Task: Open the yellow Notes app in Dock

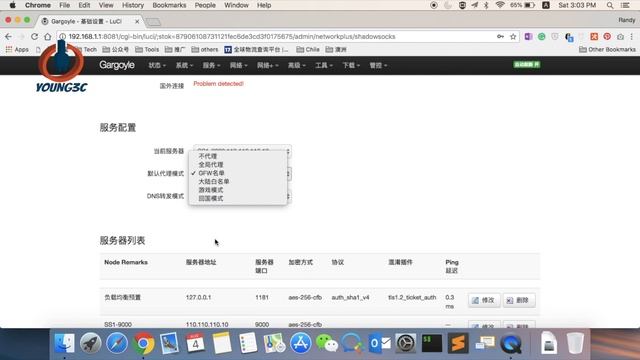Action: click(x=222, y=343)
